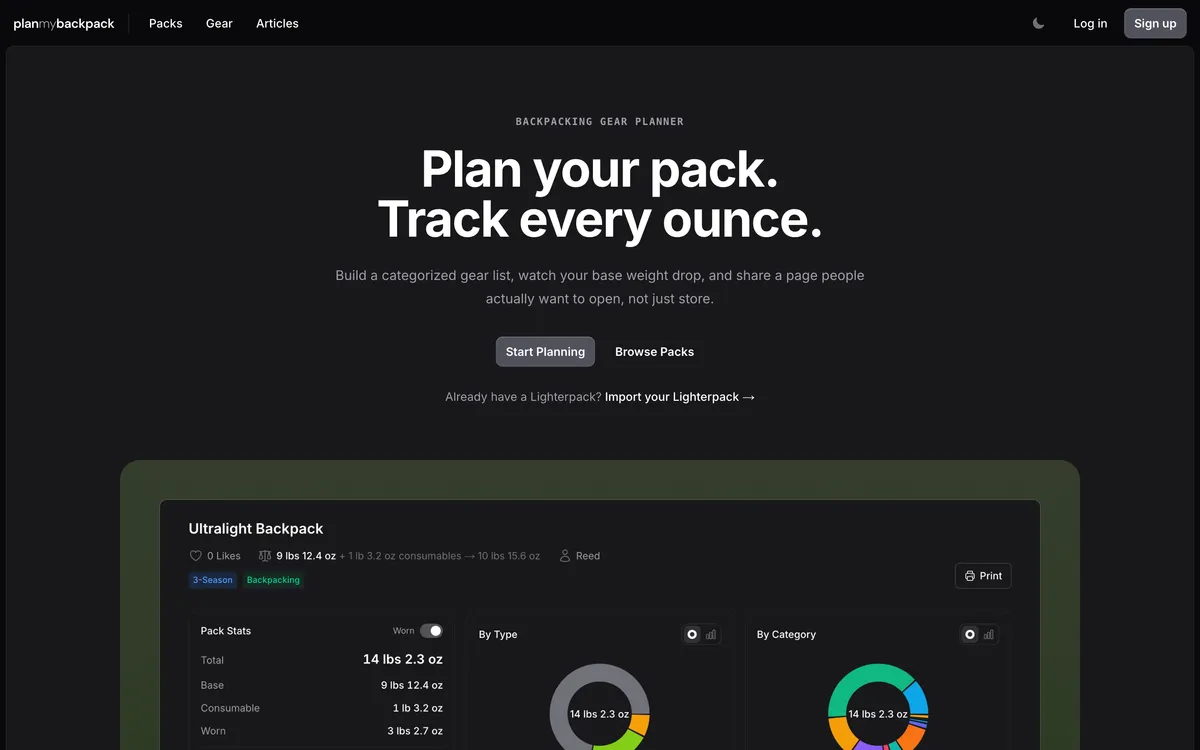
Task: Click the Reed author name
Action: point(588,556)
